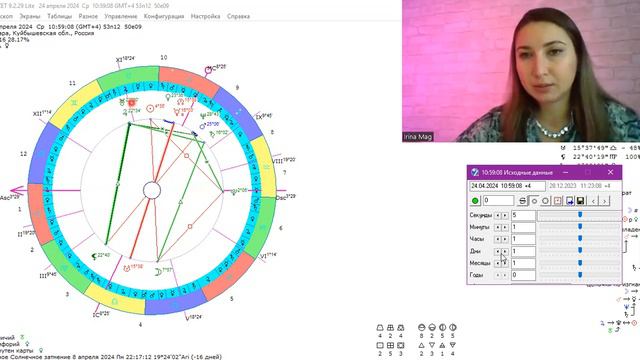Increase Дни with right step arrow
The width and height of the screenshot is (640, 360).
pyautogui.click(x=505, y=251)
